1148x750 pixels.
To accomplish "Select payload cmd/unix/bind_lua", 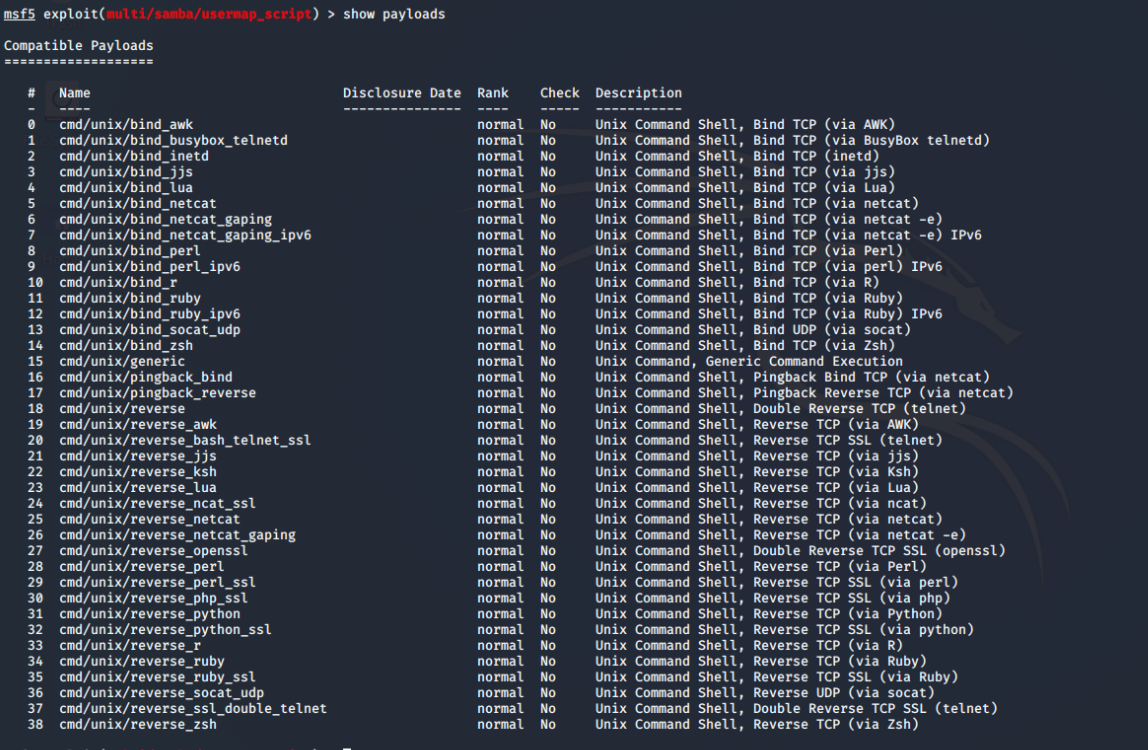I will [x=126, y=188].
